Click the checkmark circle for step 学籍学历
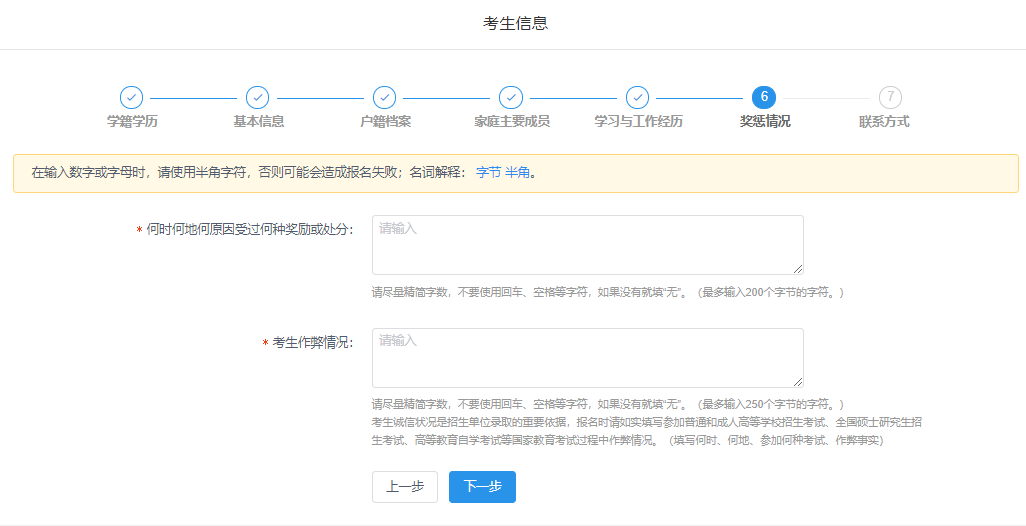The width and height of the screenshot is (1026, 526). (131, 97)
